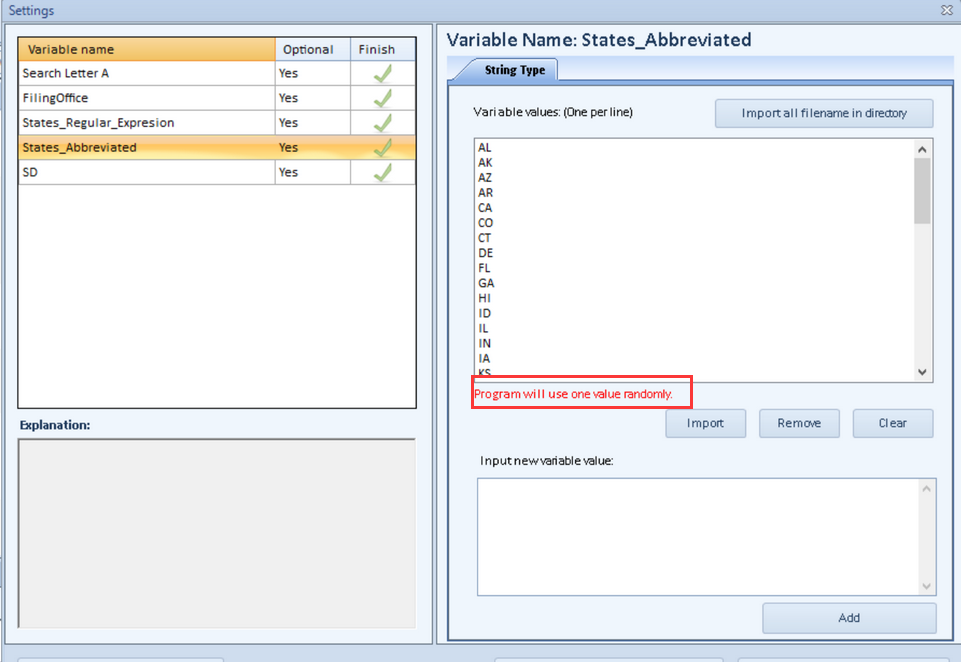Click the Add button
The width and height of the screenshot is (961, 662).
tap(848, 618)
